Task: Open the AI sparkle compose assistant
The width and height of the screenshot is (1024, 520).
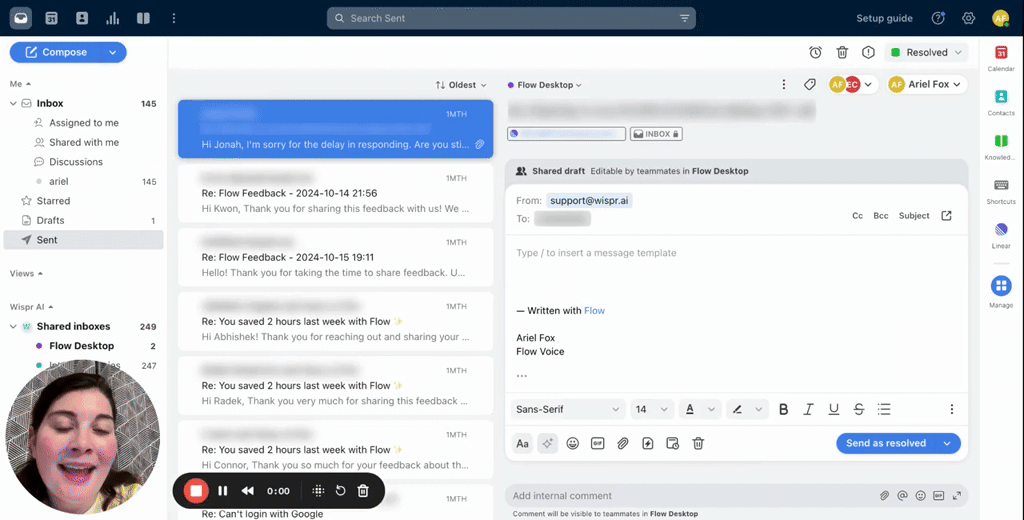Action: (547, 444)
